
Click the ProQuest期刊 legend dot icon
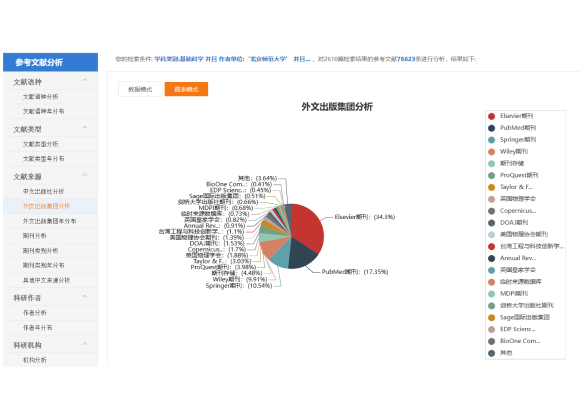[x=492, y=175]
